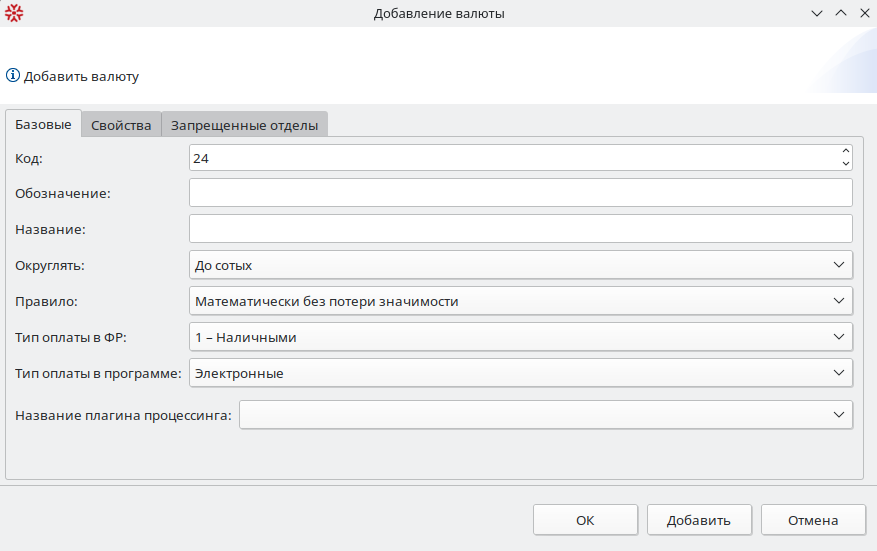Click the Обозначение text field
Image resolution: width=877 pixels, height=551 pixels.
[x=520, y=193]
